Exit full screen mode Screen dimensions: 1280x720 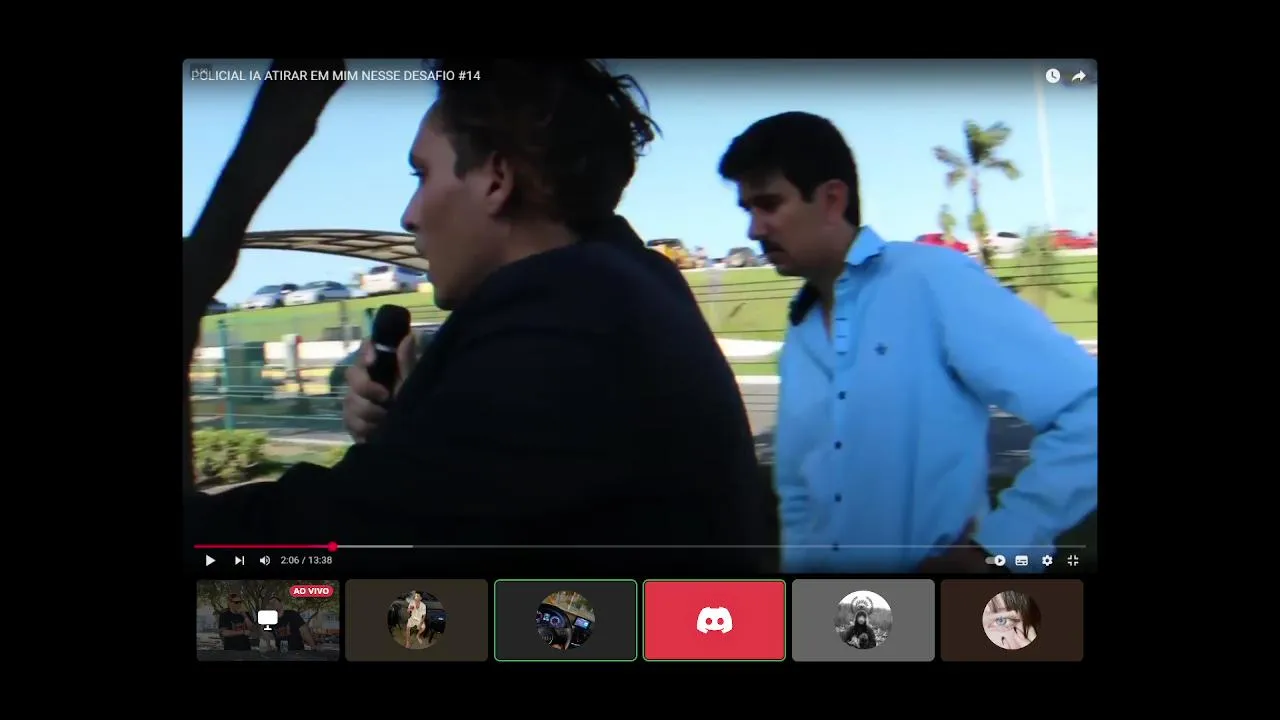click(1073, 561)
